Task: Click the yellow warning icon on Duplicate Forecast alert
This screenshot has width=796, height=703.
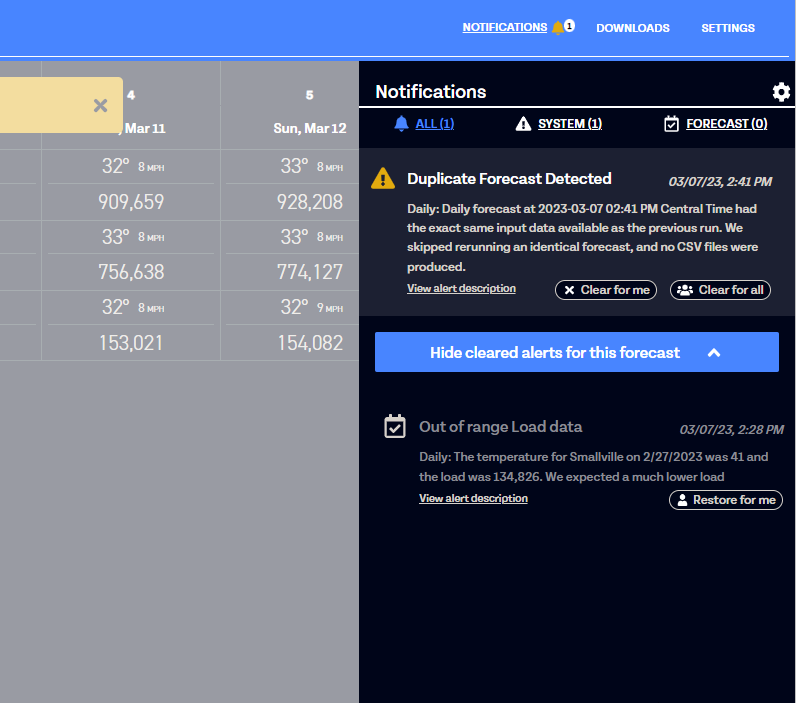Action: click(x=383, y=179)
